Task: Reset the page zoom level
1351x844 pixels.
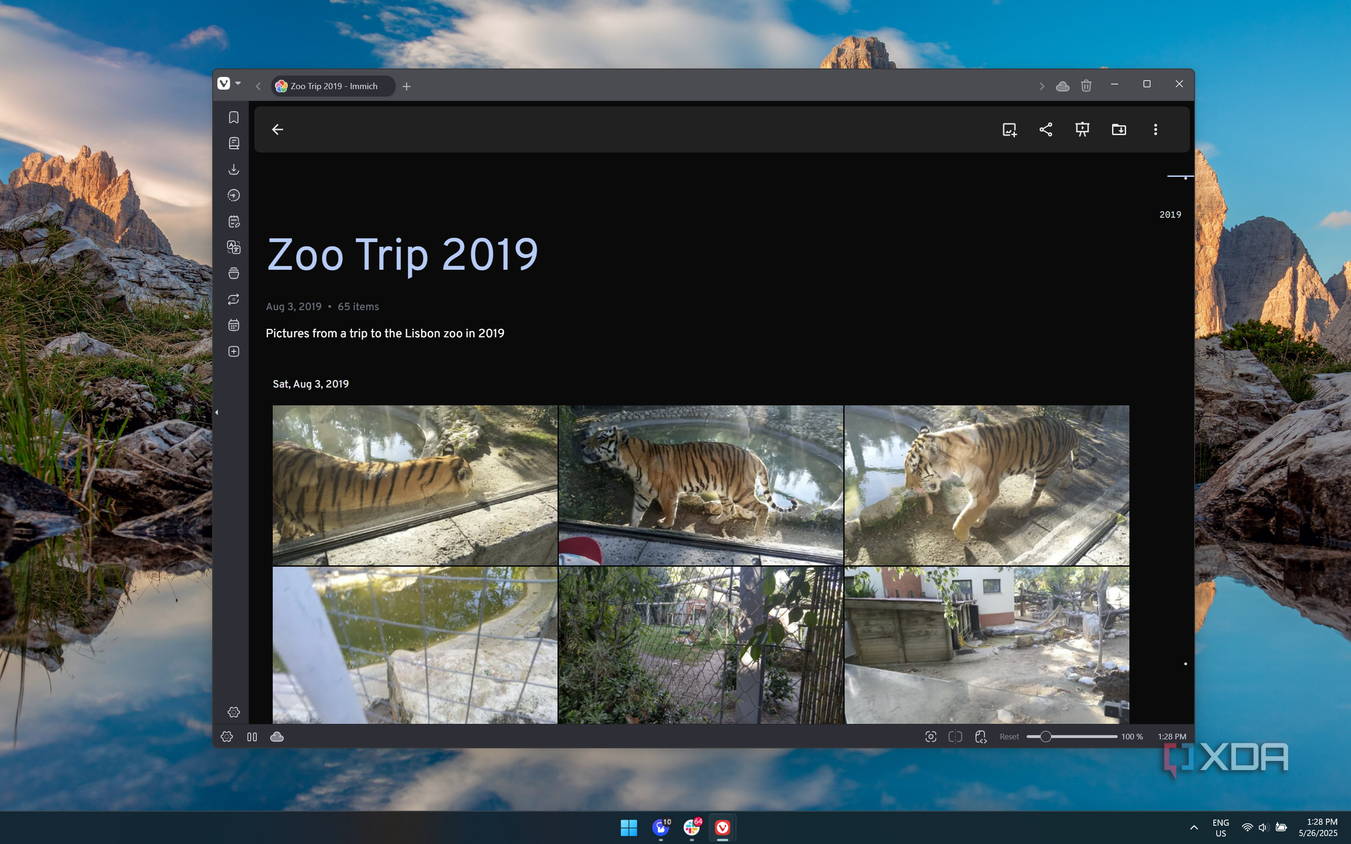Action: (x=1009, y=737)
